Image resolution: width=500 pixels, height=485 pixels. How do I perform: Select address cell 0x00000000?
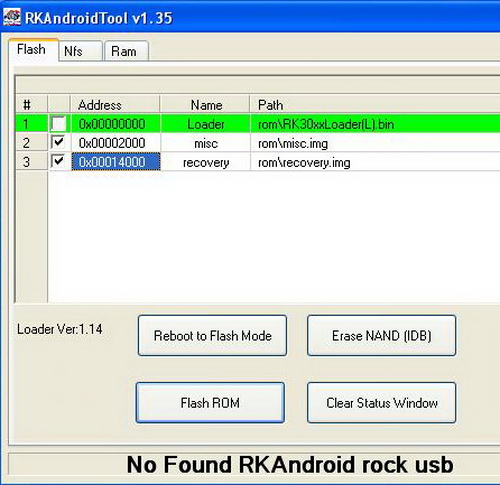point(116,124)
